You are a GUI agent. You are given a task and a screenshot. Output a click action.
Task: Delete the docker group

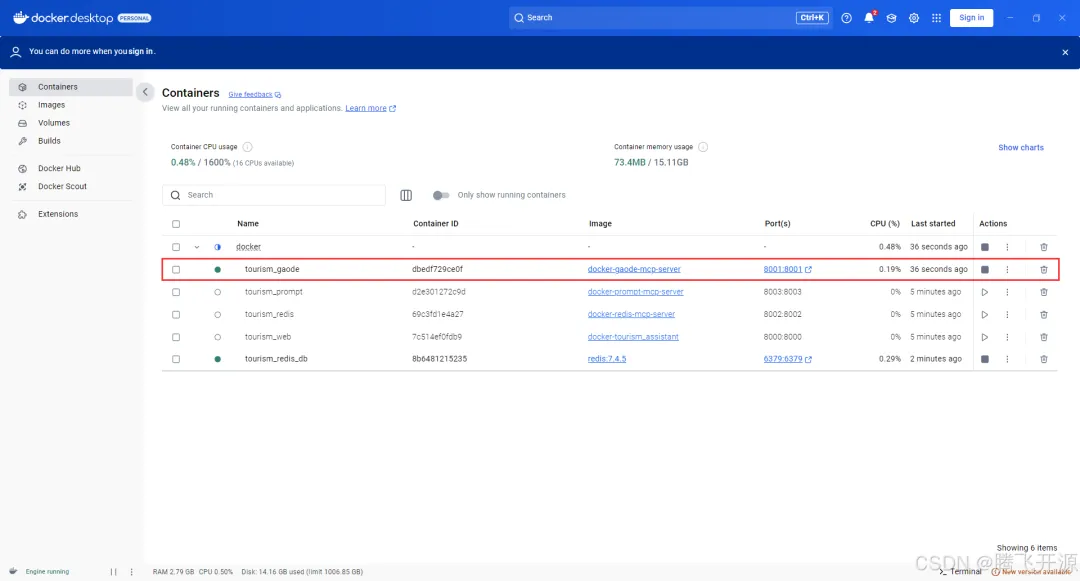[1043, 247]
